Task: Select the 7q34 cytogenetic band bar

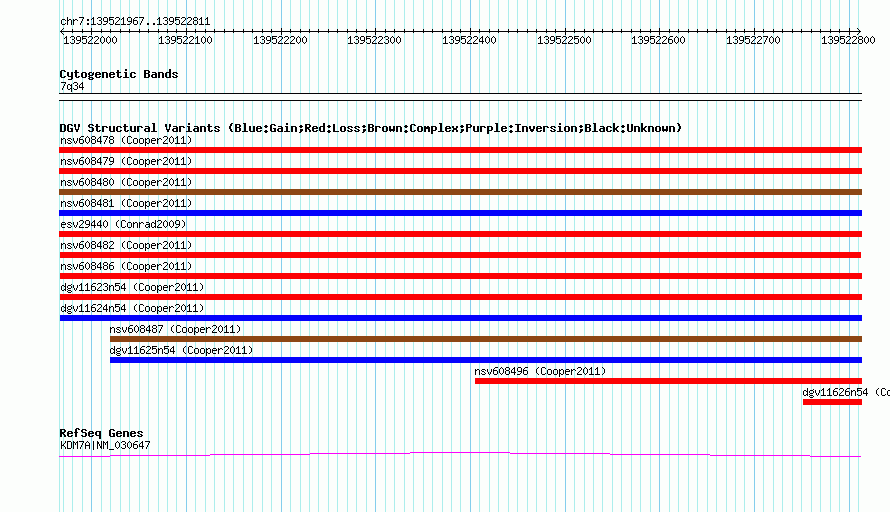Action: point(460,97)
